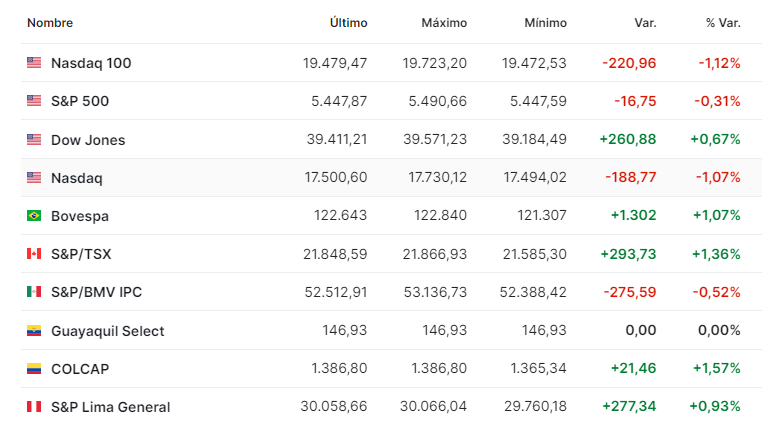Click the Ecuador flag beside Guayaquil Select
This screenshot has height=423, width=762.
point(34,331)
